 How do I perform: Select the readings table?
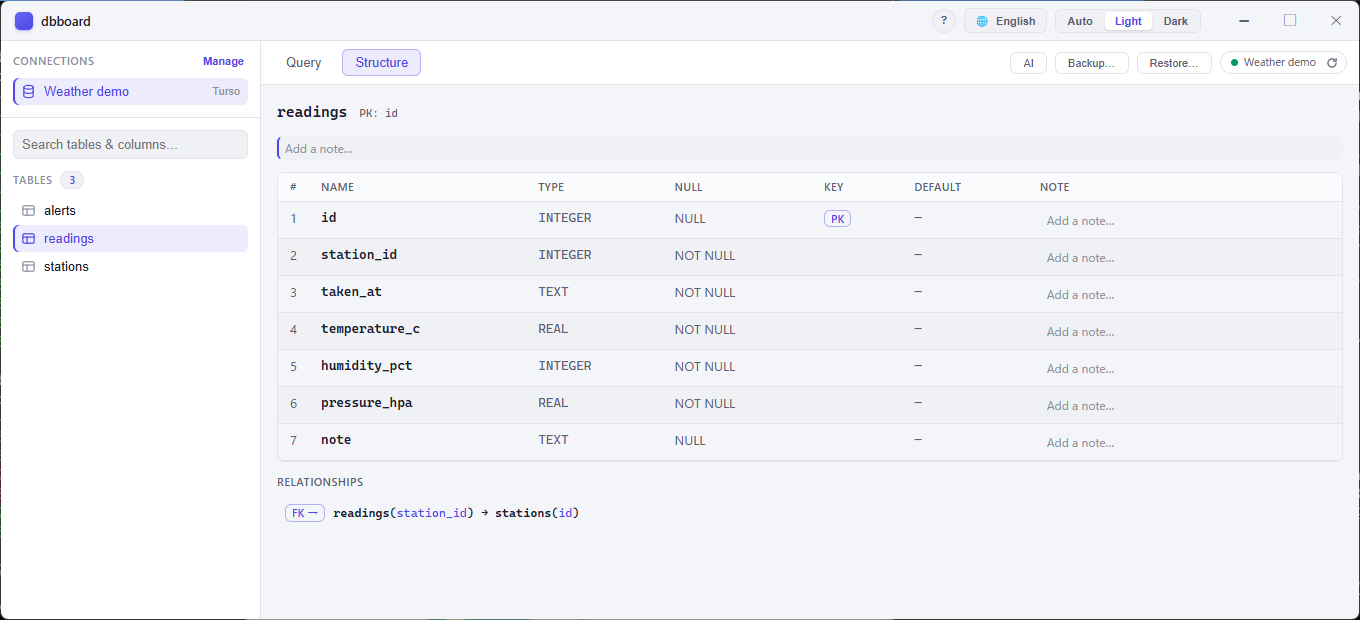click(x=130, y=239)
